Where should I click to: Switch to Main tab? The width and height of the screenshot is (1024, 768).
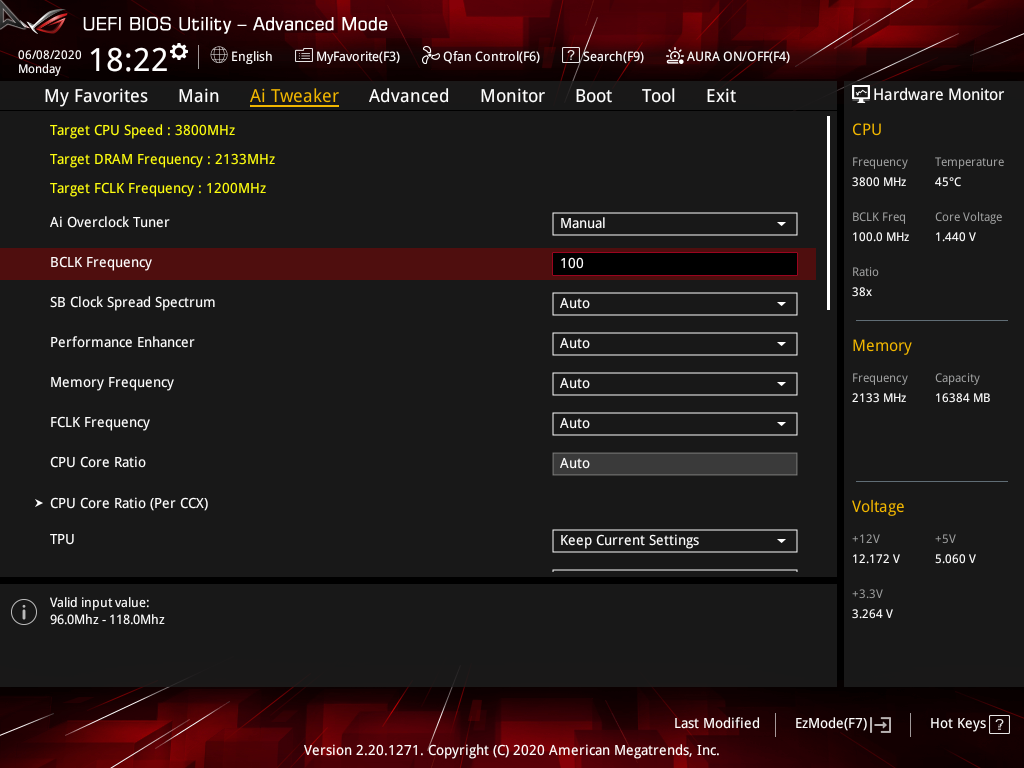click(199, 96)
